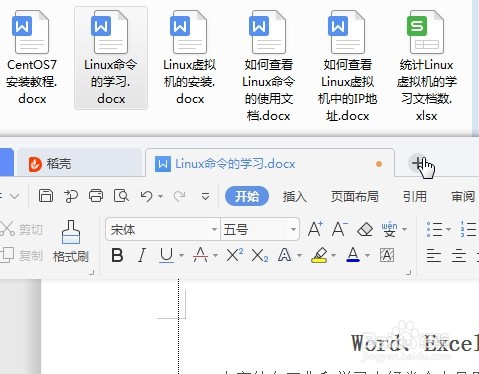The width and height of the screenshot is (479, 374).
Task: Expand text effects dropdown arrow
Action: click(x=299, y=256)
